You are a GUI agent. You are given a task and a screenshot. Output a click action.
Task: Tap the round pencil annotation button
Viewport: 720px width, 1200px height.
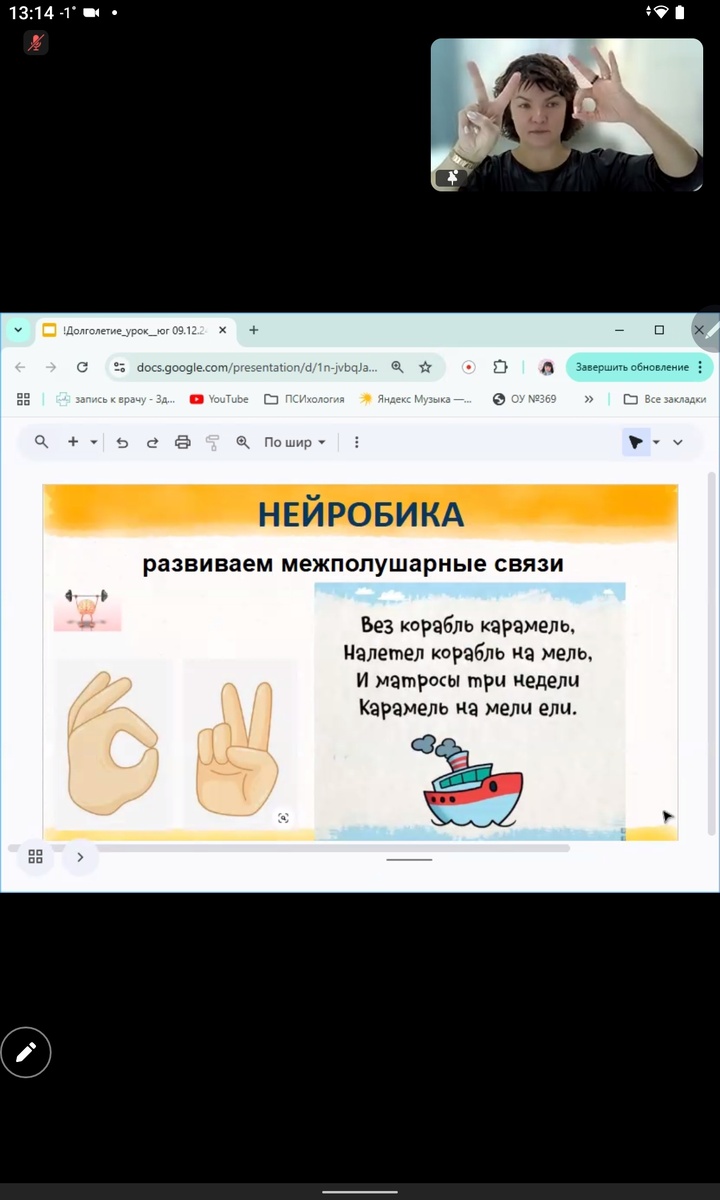26,1051
